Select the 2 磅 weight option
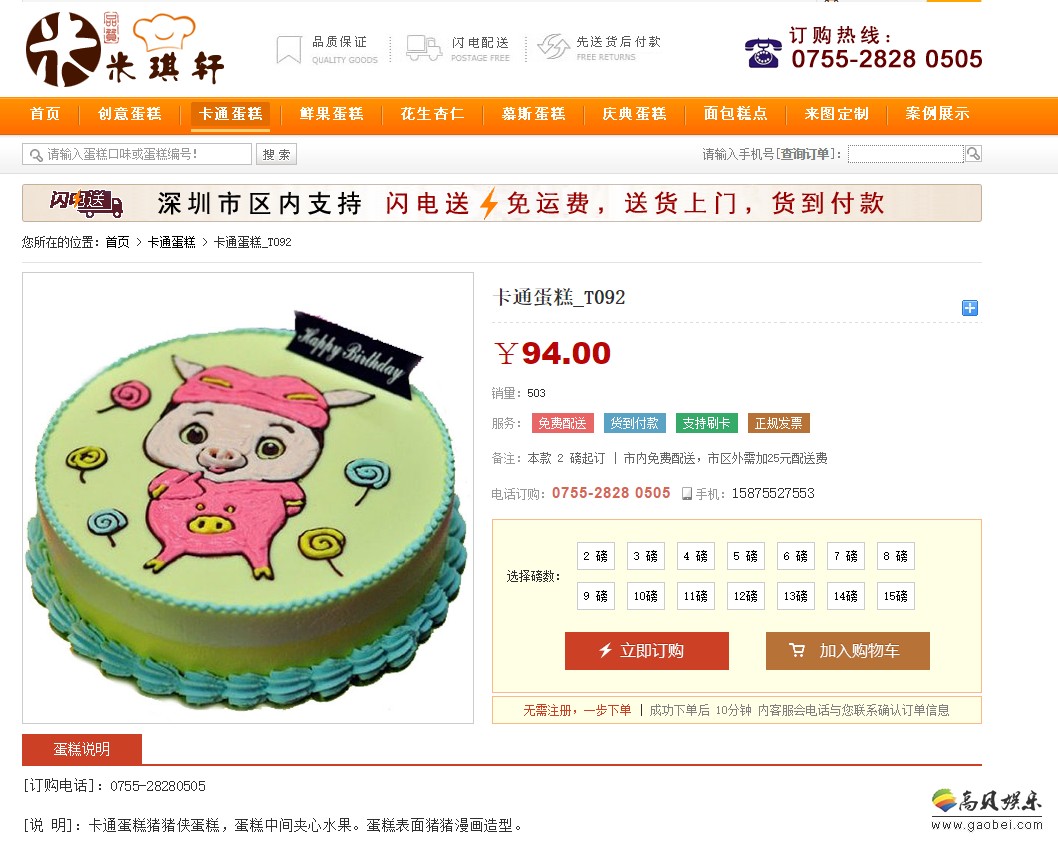This screenshot has height=848, width=1058. pos(596,556)
